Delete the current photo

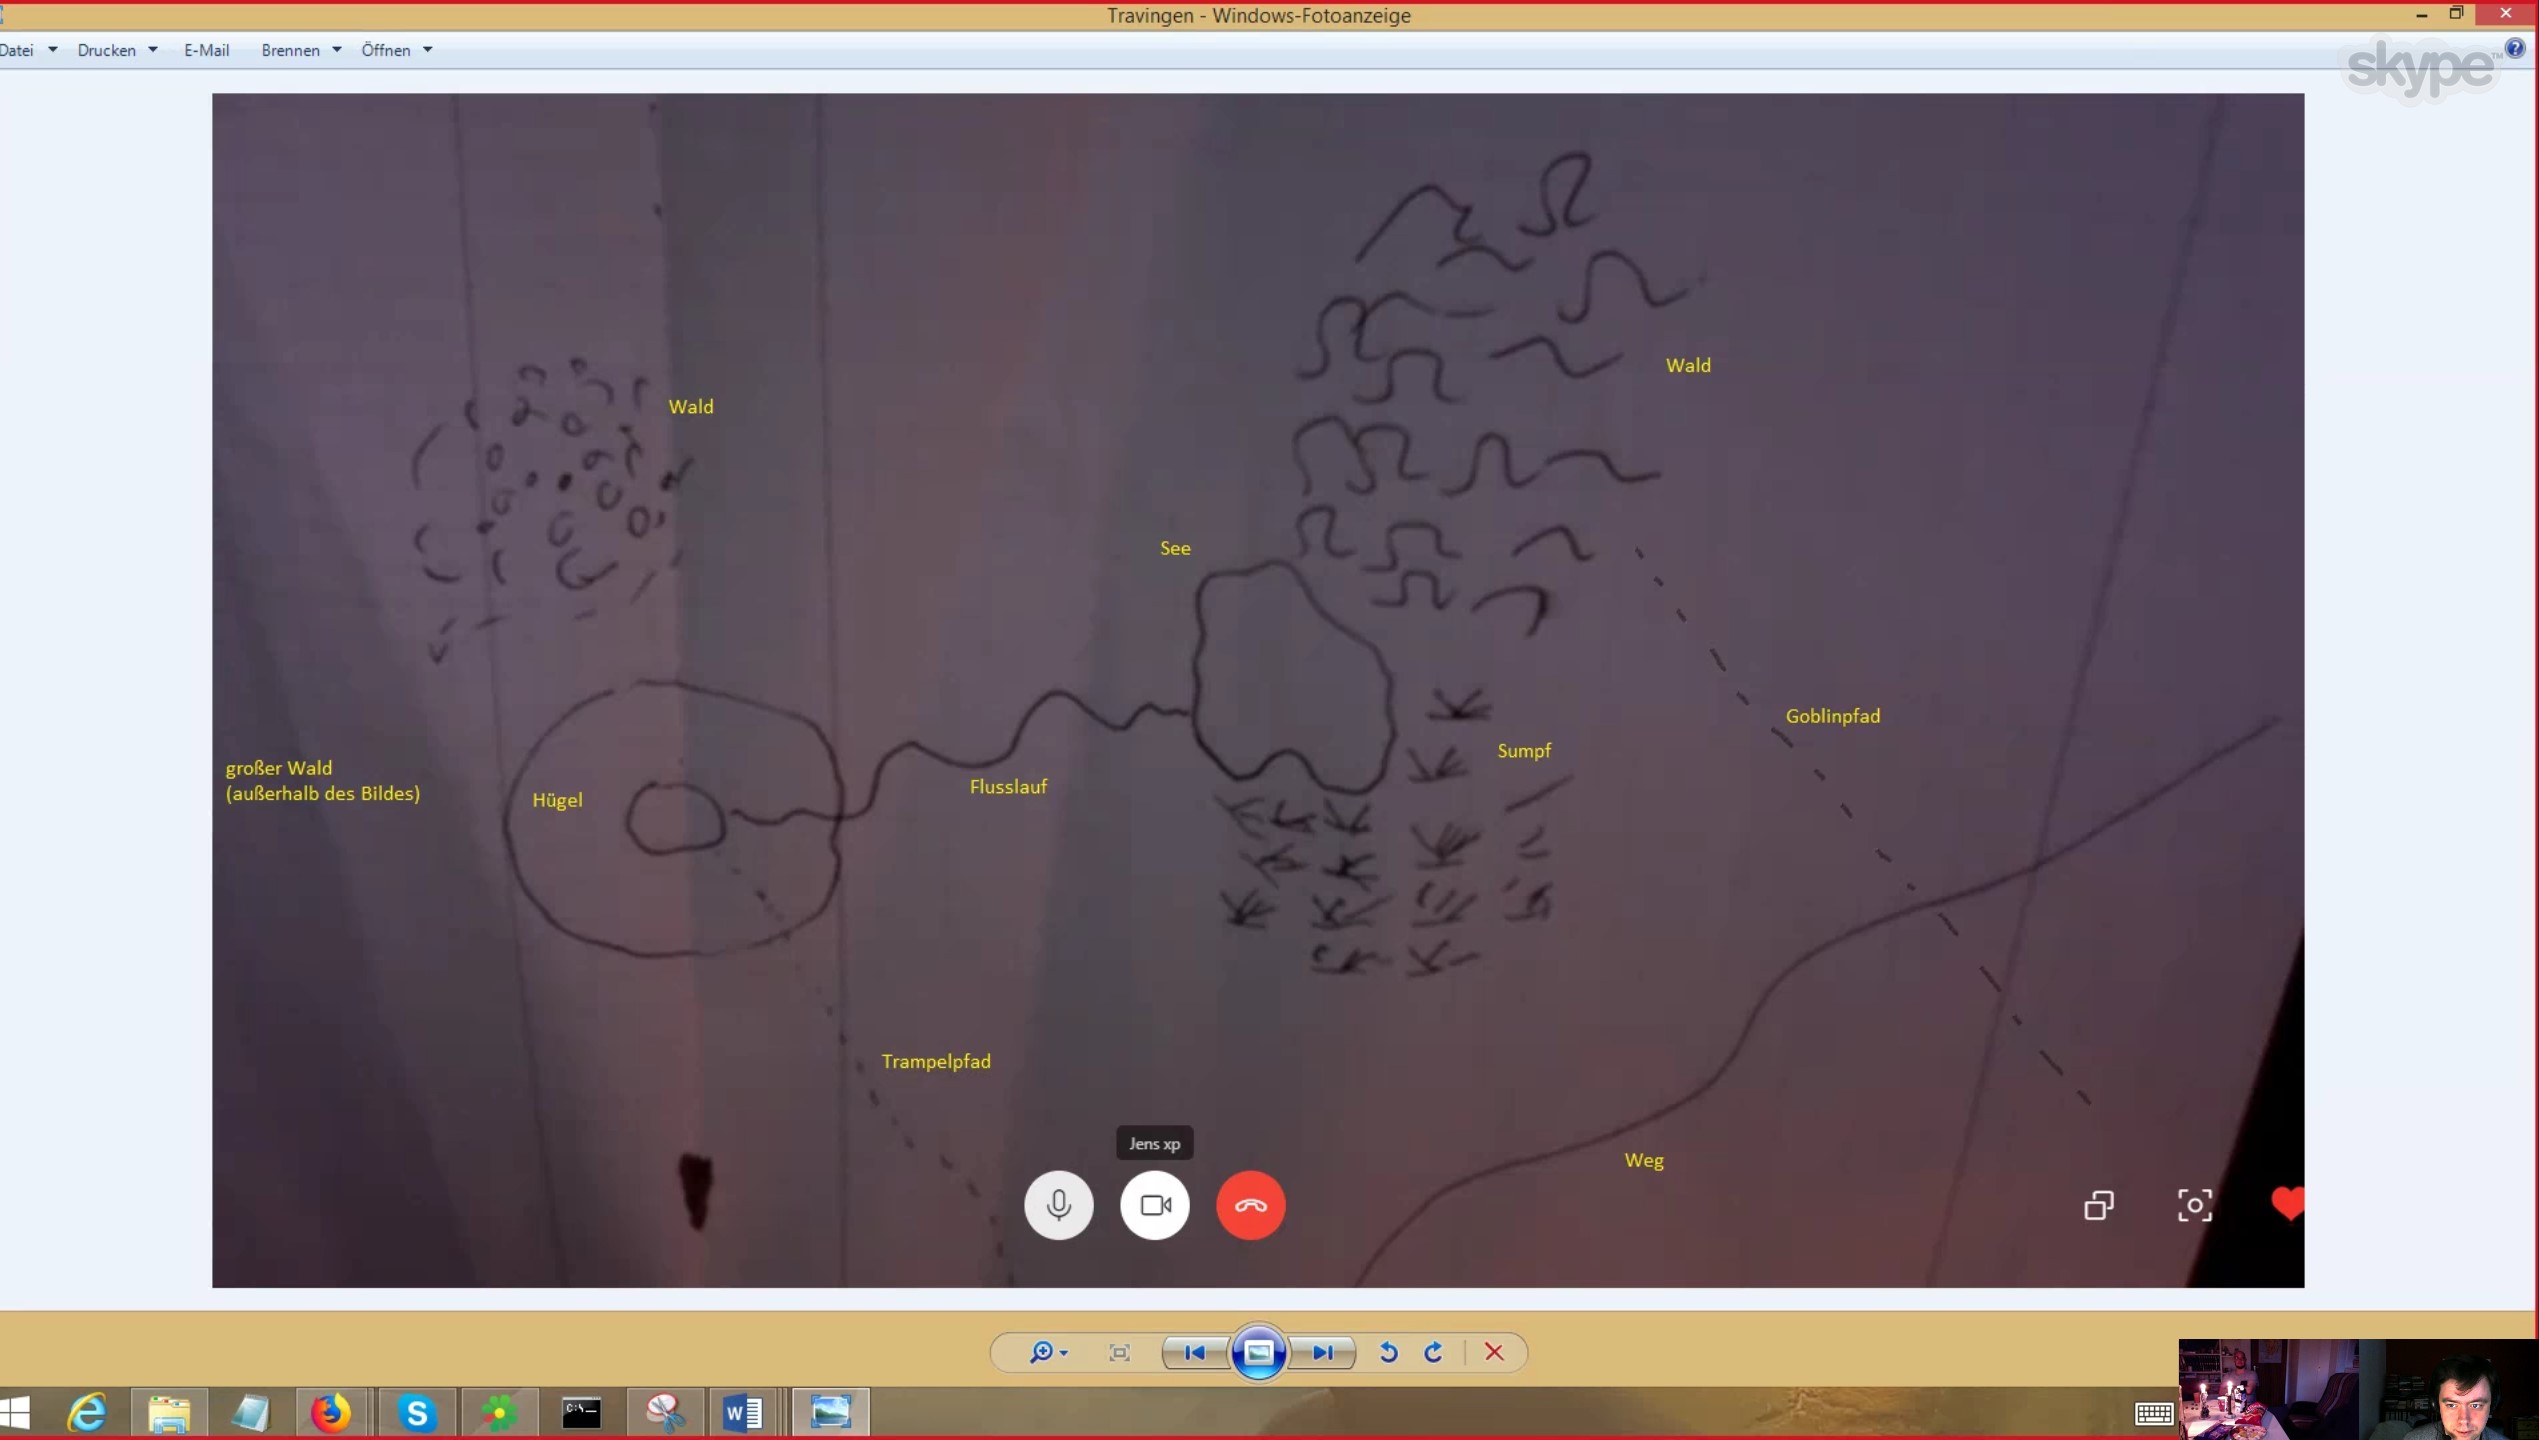1494,1352
